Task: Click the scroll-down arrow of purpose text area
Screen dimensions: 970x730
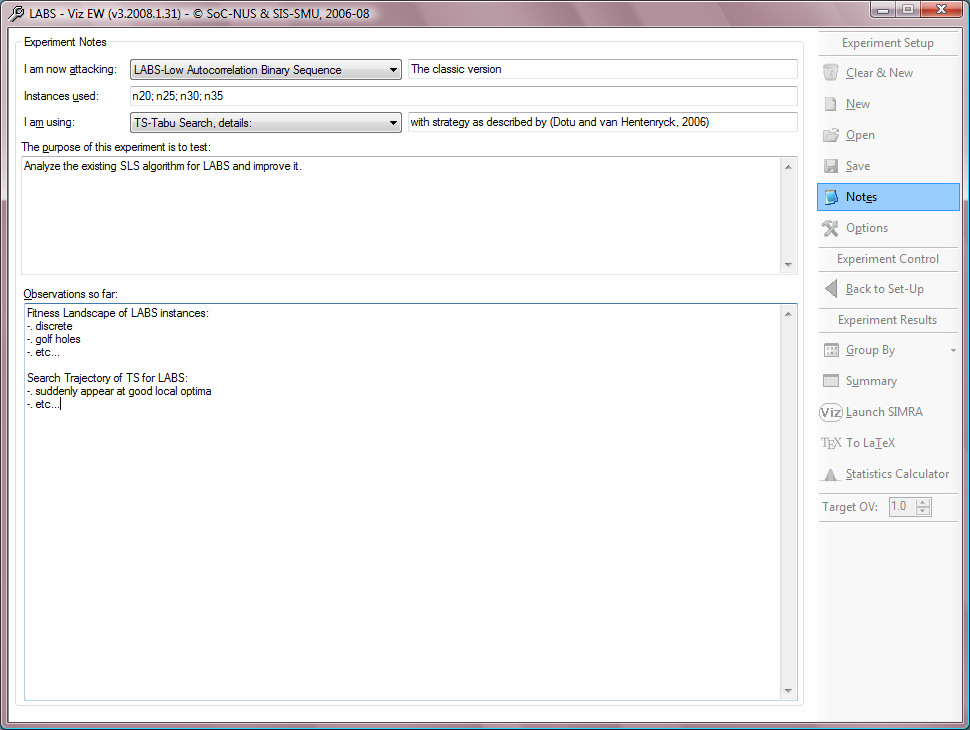Action: point(788,265)
